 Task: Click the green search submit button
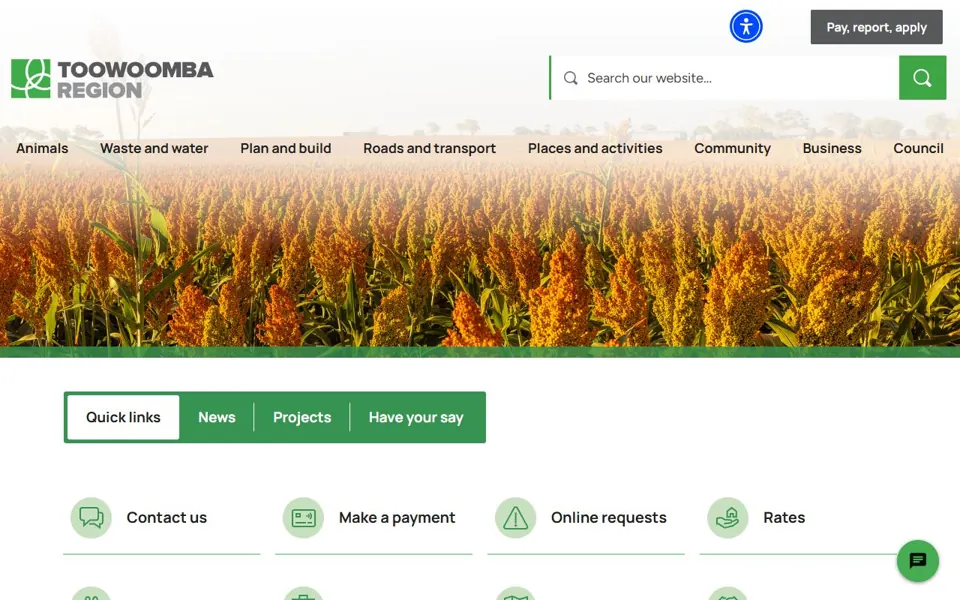coord(922,78)
